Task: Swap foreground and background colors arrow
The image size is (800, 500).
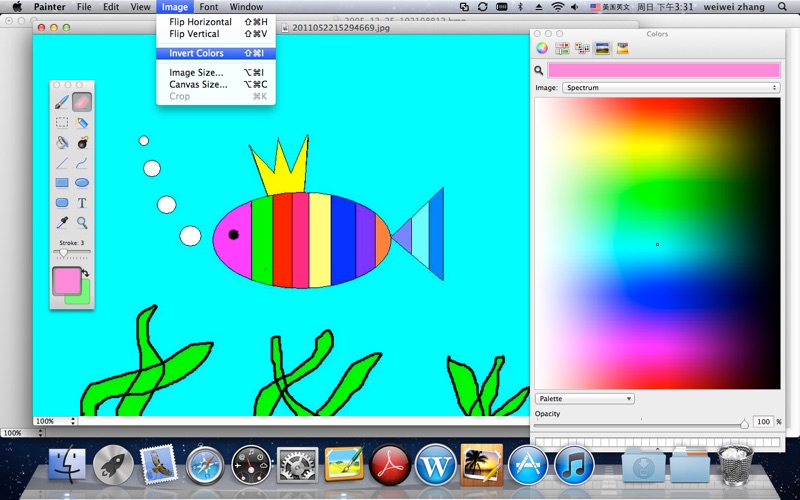Action: 86,273
